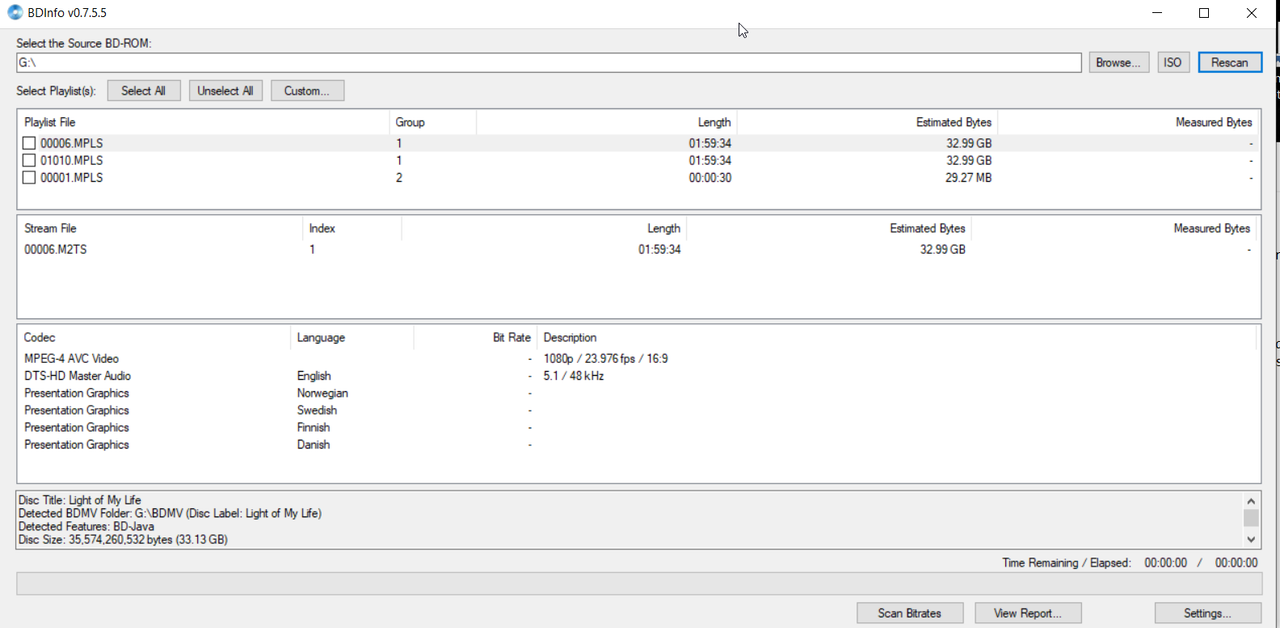Click the 29.27 MB estimated bytes cell
The height and width of the screenshot is (628, 1280).
(x=969, y=178)
